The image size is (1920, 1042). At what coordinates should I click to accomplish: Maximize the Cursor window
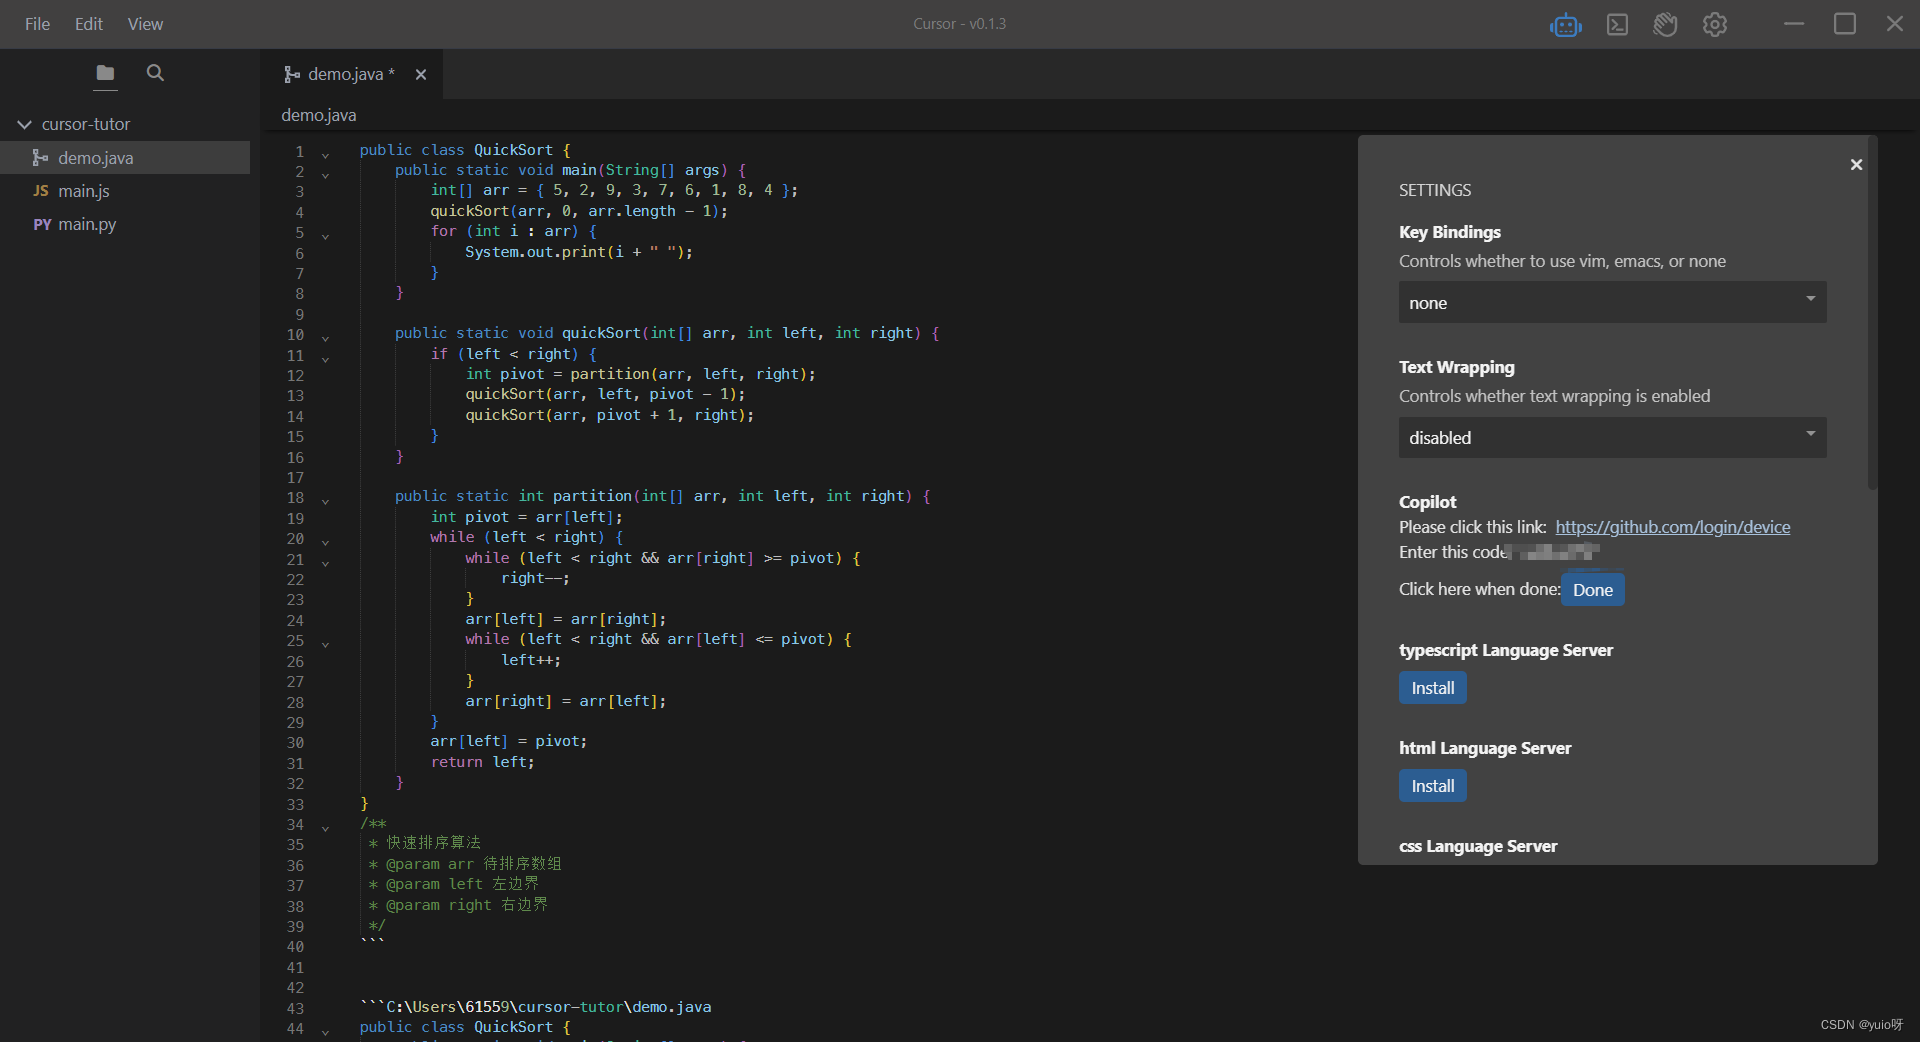point(1845,24)
